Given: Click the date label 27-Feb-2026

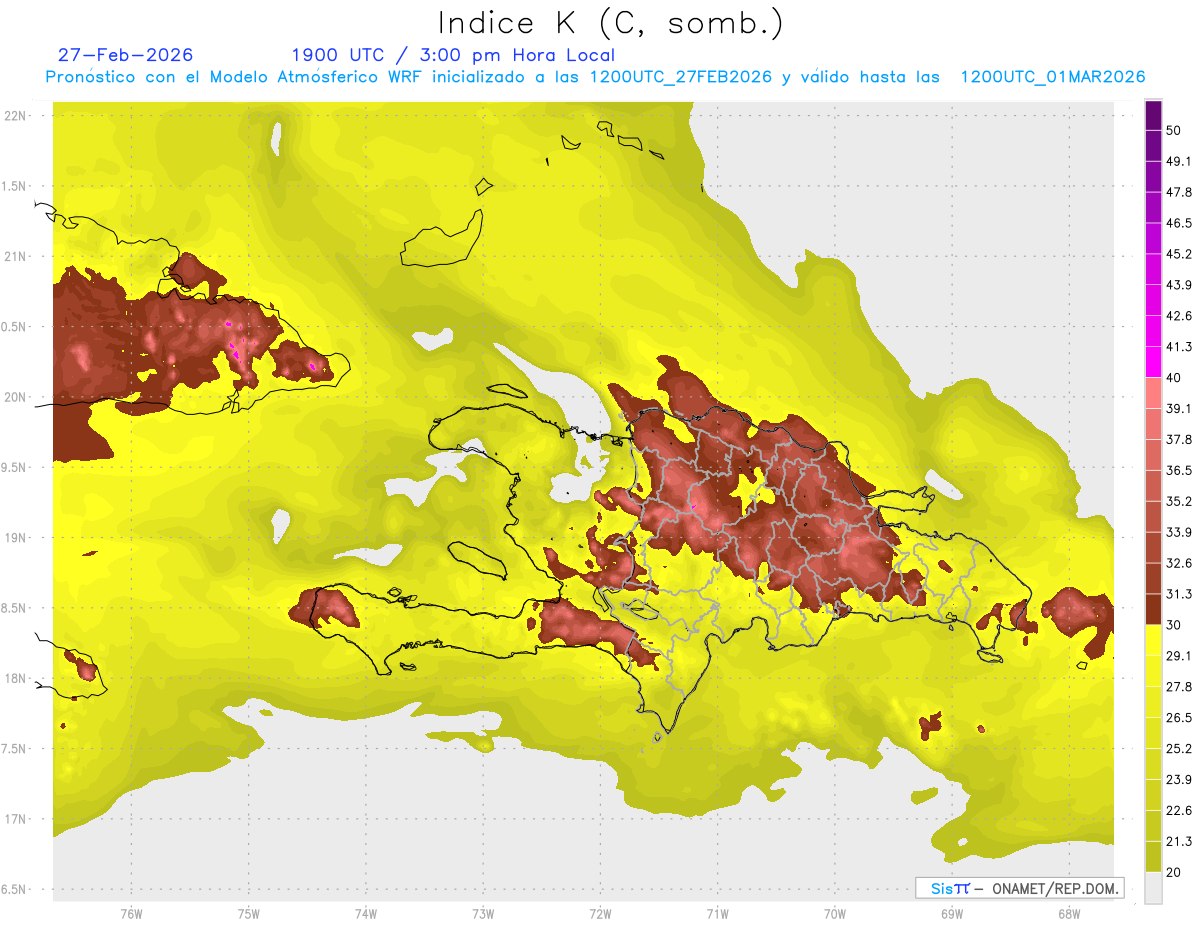Looking at the screenshot, I should [x=125, y=55].
